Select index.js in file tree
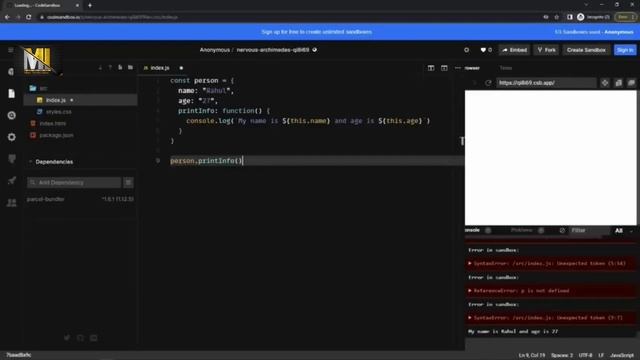Viewport: 640px width, 360px height. click(80, 100)
